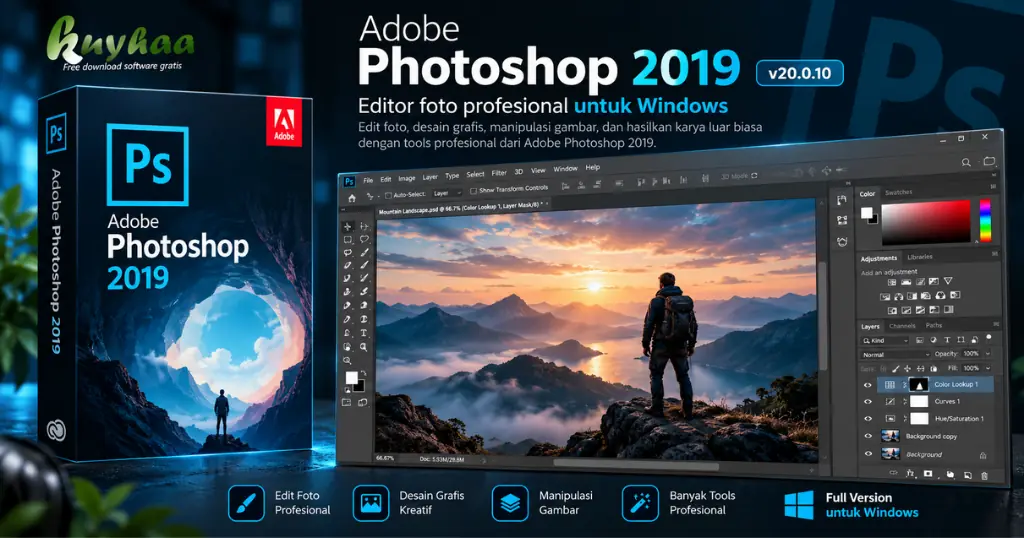Click the Curves 1 layer name
This screenshot has width=1024, height=538.
(947, 402)
